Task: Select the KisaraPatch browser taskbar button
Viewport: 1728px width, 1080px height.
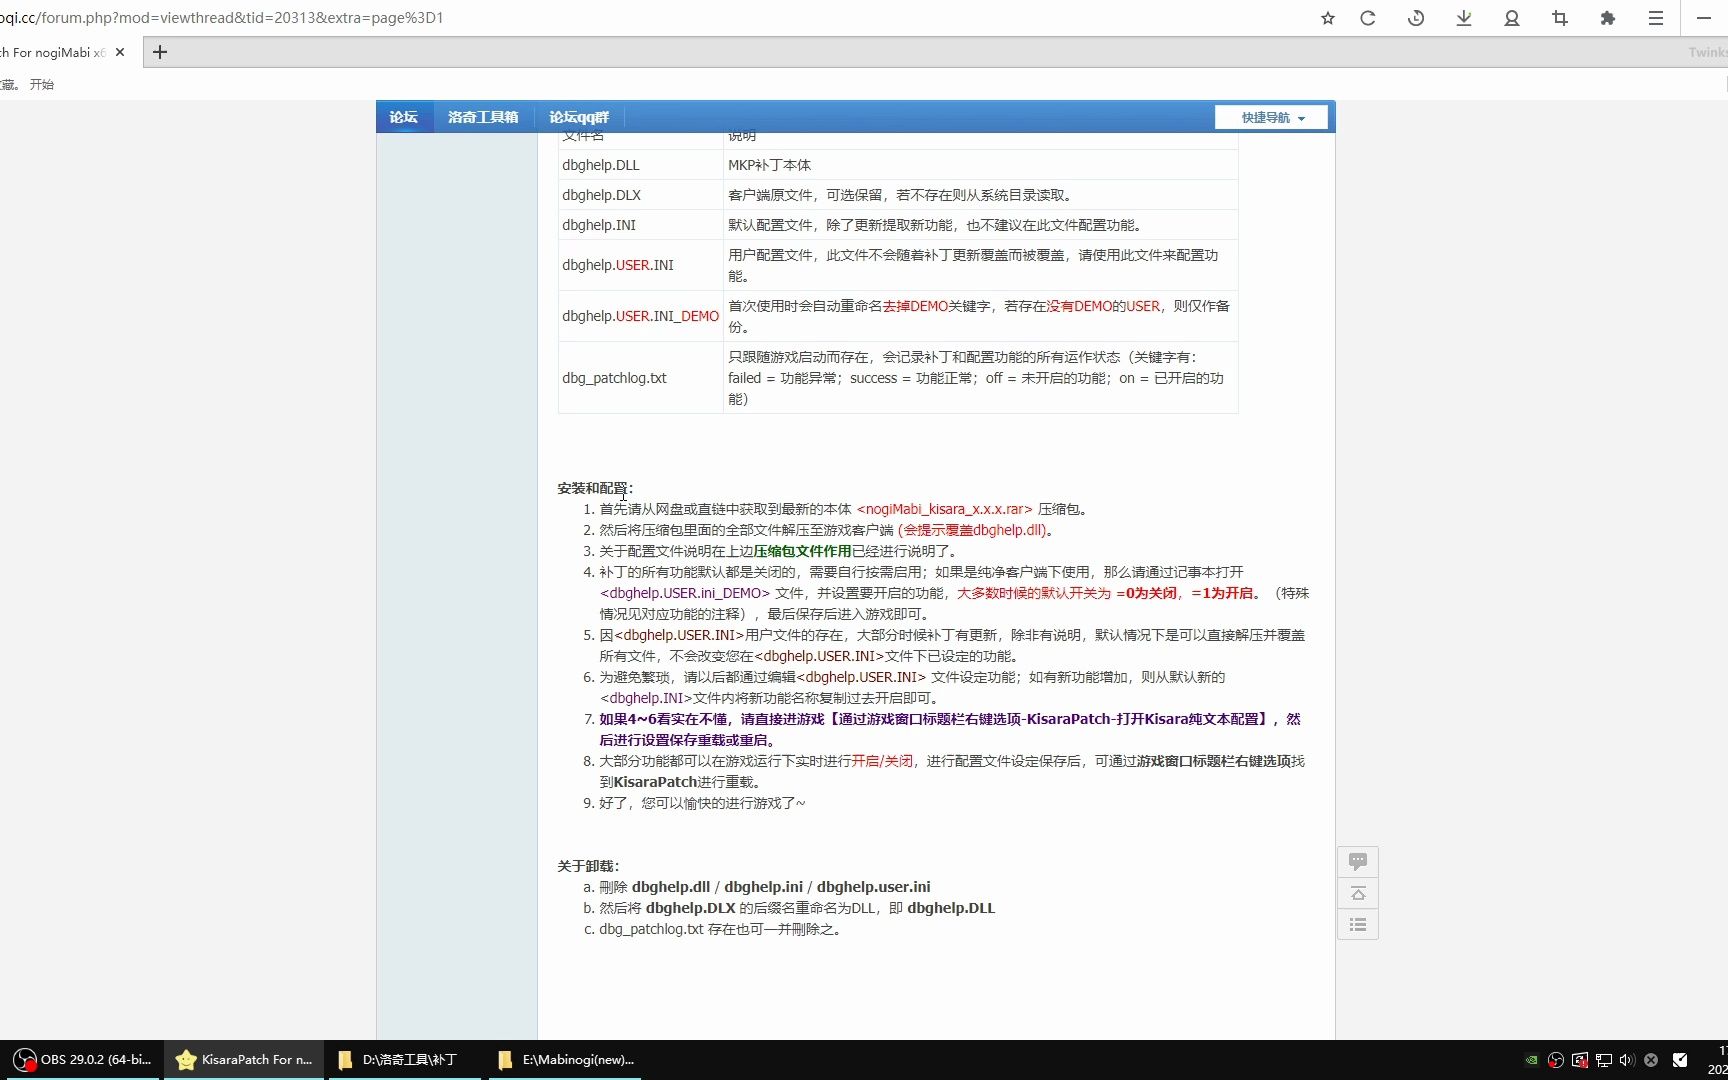Action: (x=244, y=1060)
